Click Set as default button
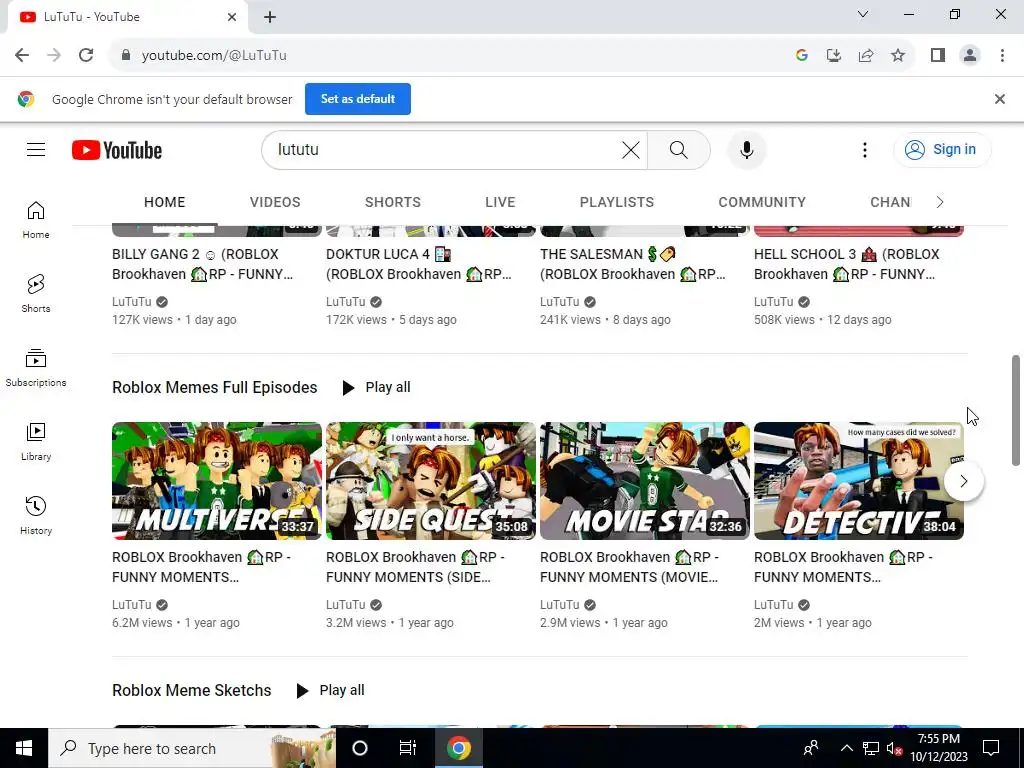Screen dimensions: 1024x768 coord(358,99)
